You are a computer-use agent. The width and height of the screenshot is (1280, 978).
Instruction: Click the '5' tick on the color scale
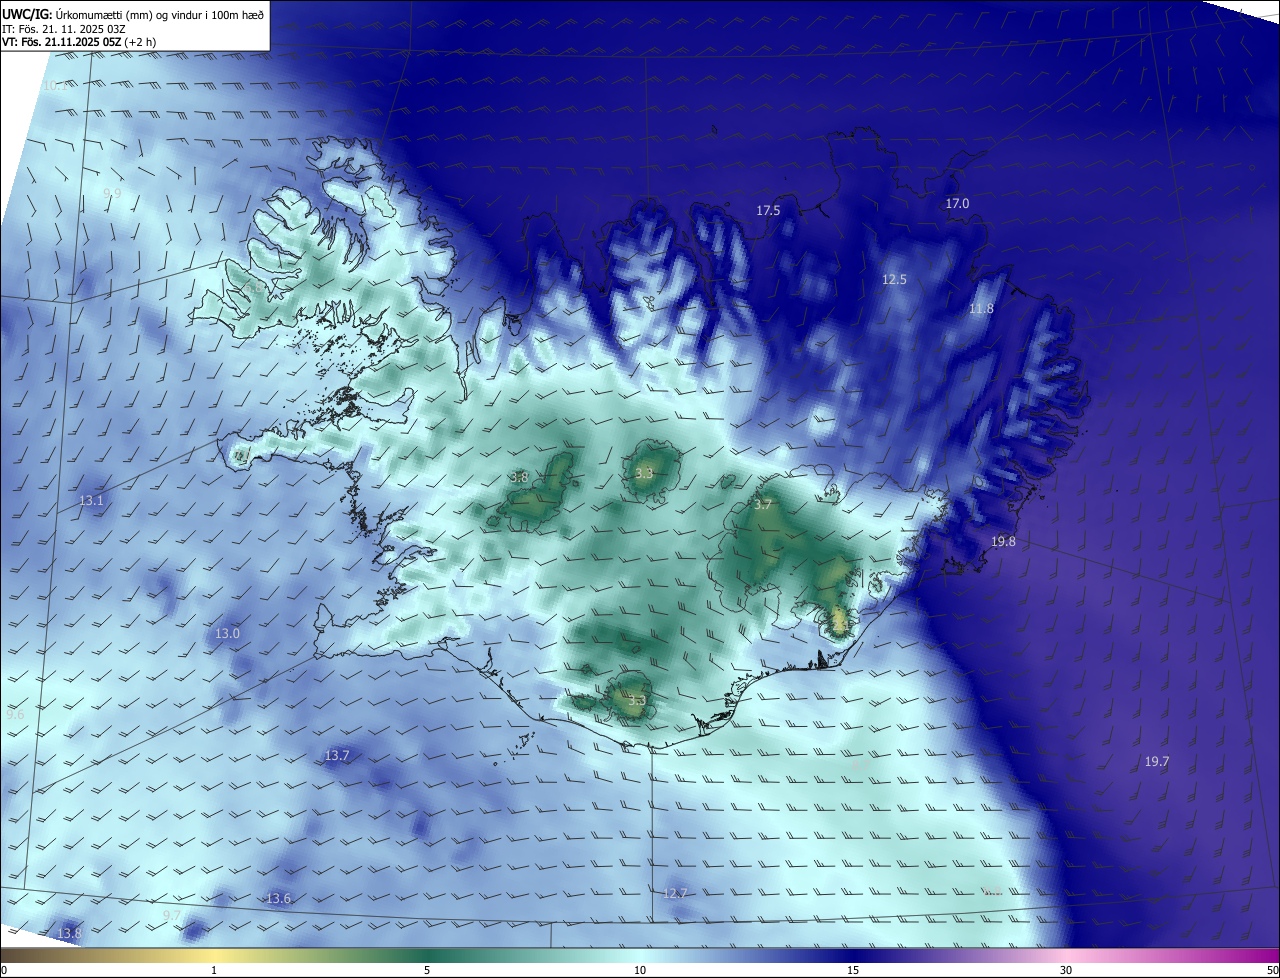pos(427,970)
